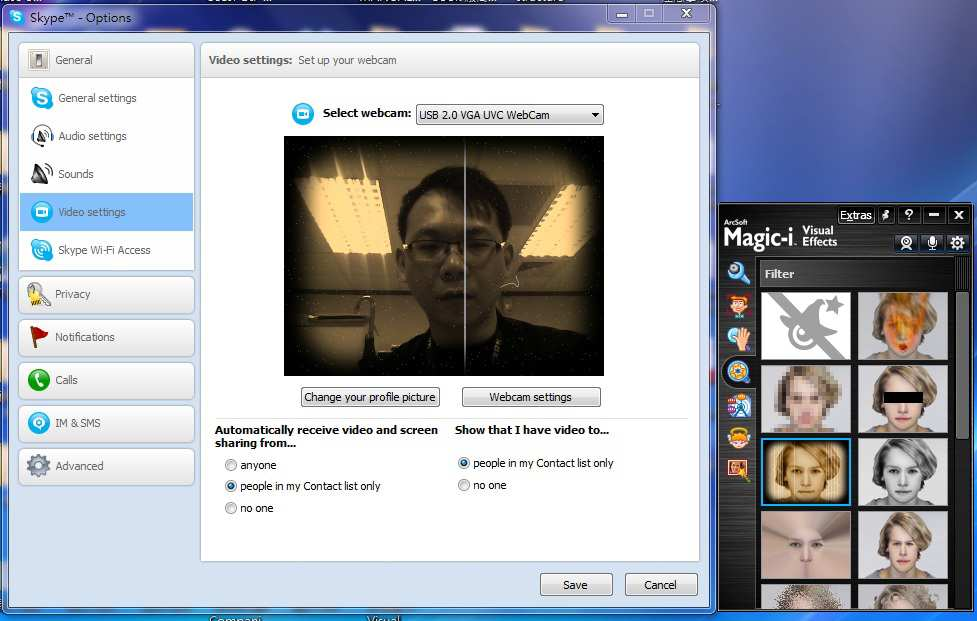Open Webcam settings button
The image size is (977, 621).
pos(531,397)
